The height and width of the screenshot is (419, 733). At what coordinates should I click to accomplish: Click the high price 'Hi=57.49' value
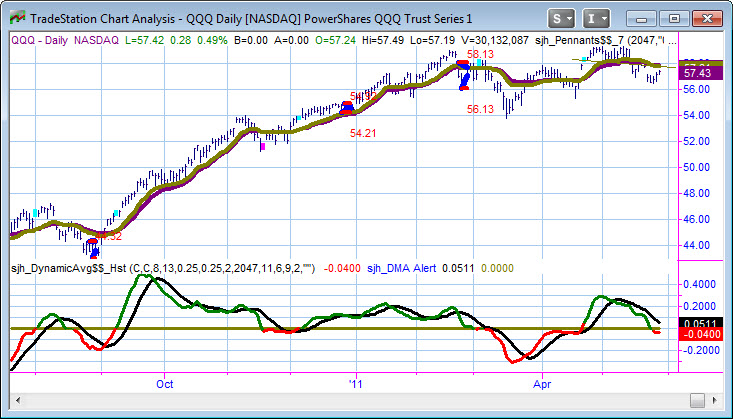(x=384, y=41)
